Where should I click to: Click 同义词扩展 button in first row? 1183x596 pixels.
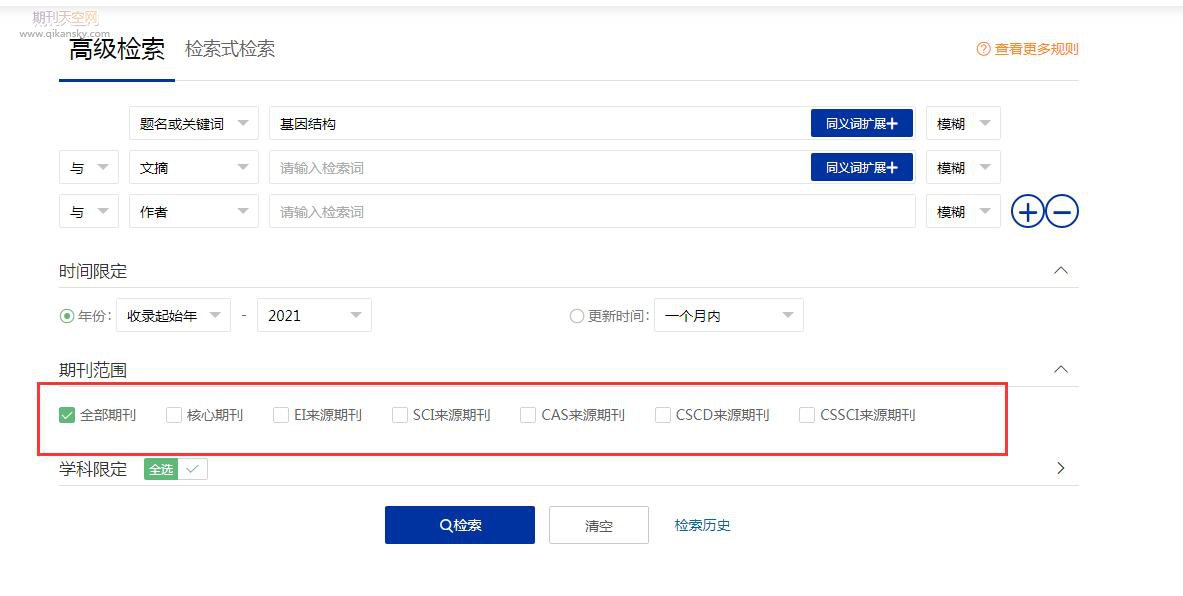(861, 124)
